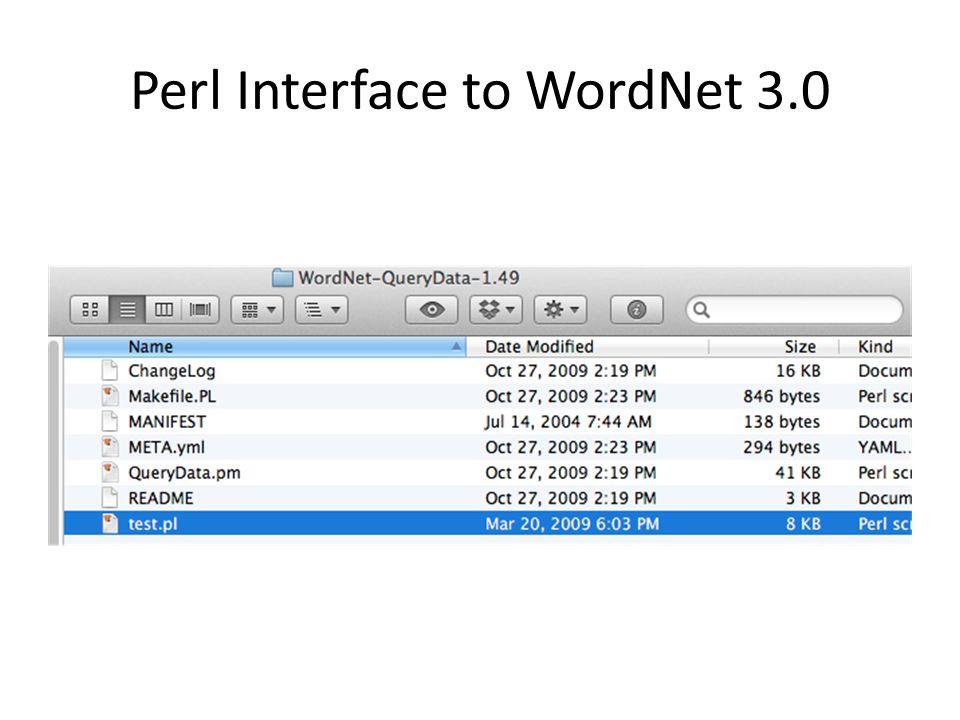
Task: Select the QueryData.pm file name
Action: (x=184, y=473)
